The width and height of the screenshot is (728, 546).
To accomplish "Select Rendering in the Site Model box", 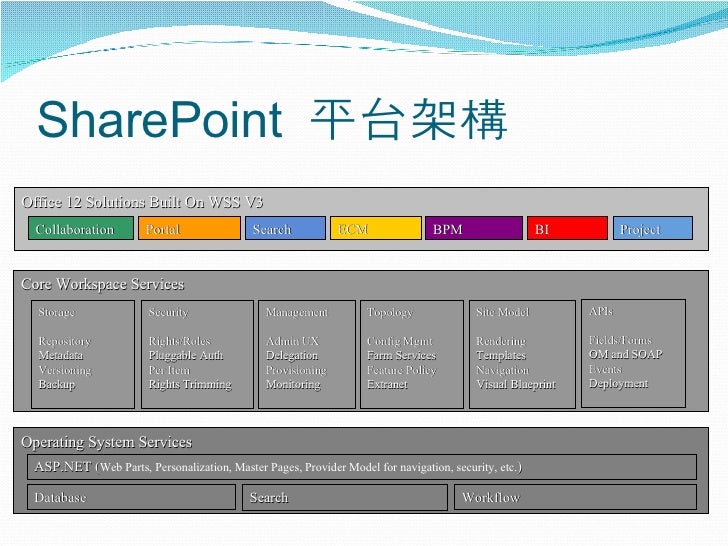I will coord(501,341).
